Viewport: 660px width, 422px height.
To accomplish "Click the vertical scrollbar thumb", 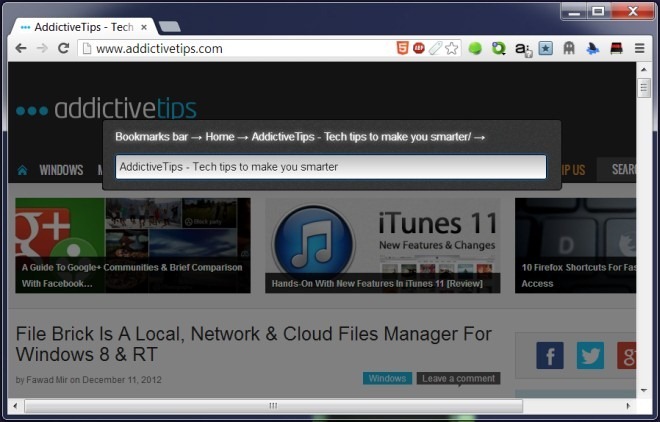I will click(644, 88).
